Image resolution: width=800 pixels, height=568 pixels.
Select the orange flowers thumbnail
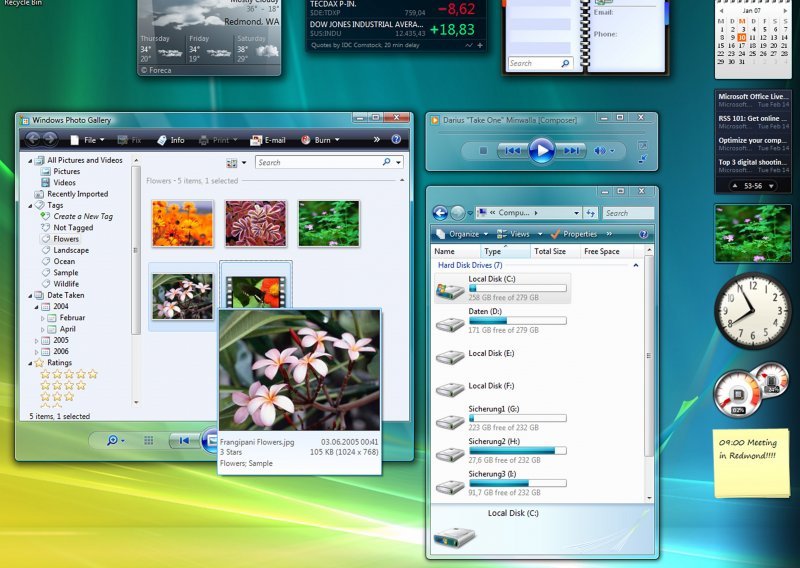click(x=183, y=224)
